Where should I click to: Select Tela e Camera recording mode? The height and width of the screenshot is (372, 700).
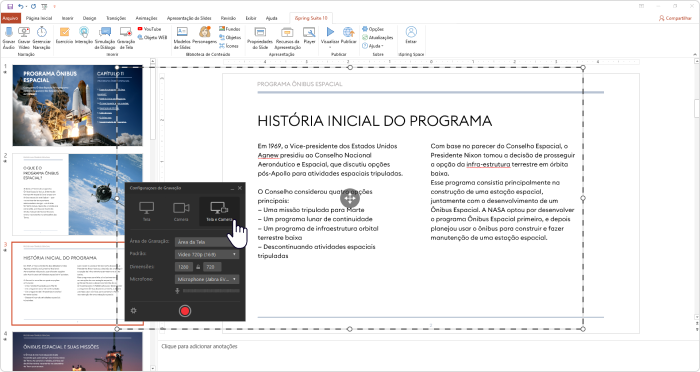[x=219, y=211]
